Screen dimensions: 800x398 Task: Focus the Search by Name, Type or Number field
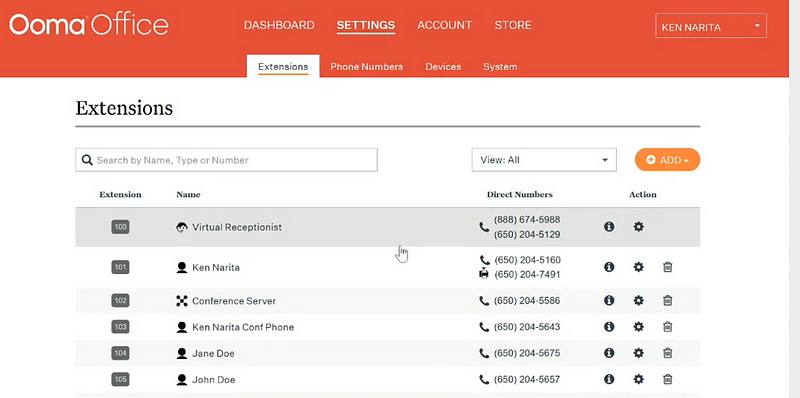(227, 160)
